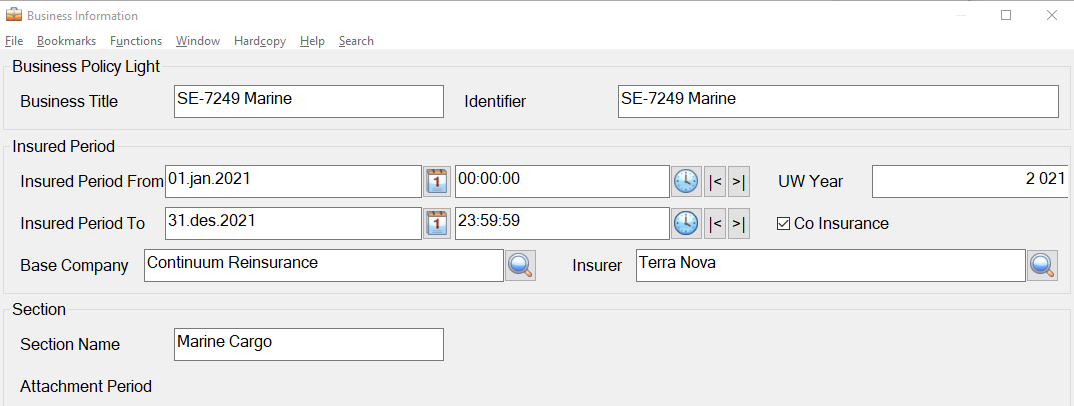Image resolution: width=1074 pixels, height=406 pixels.
Task: Close the Business Information window
Action: coord(1052,15)
